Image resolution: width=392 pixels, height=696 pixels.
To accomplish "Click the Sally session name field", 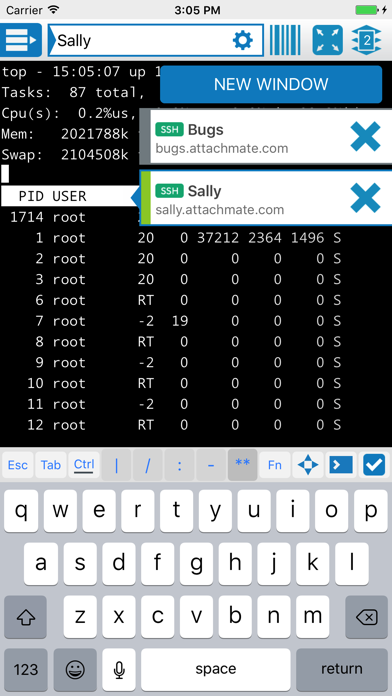I will click(x=155, y=40).
